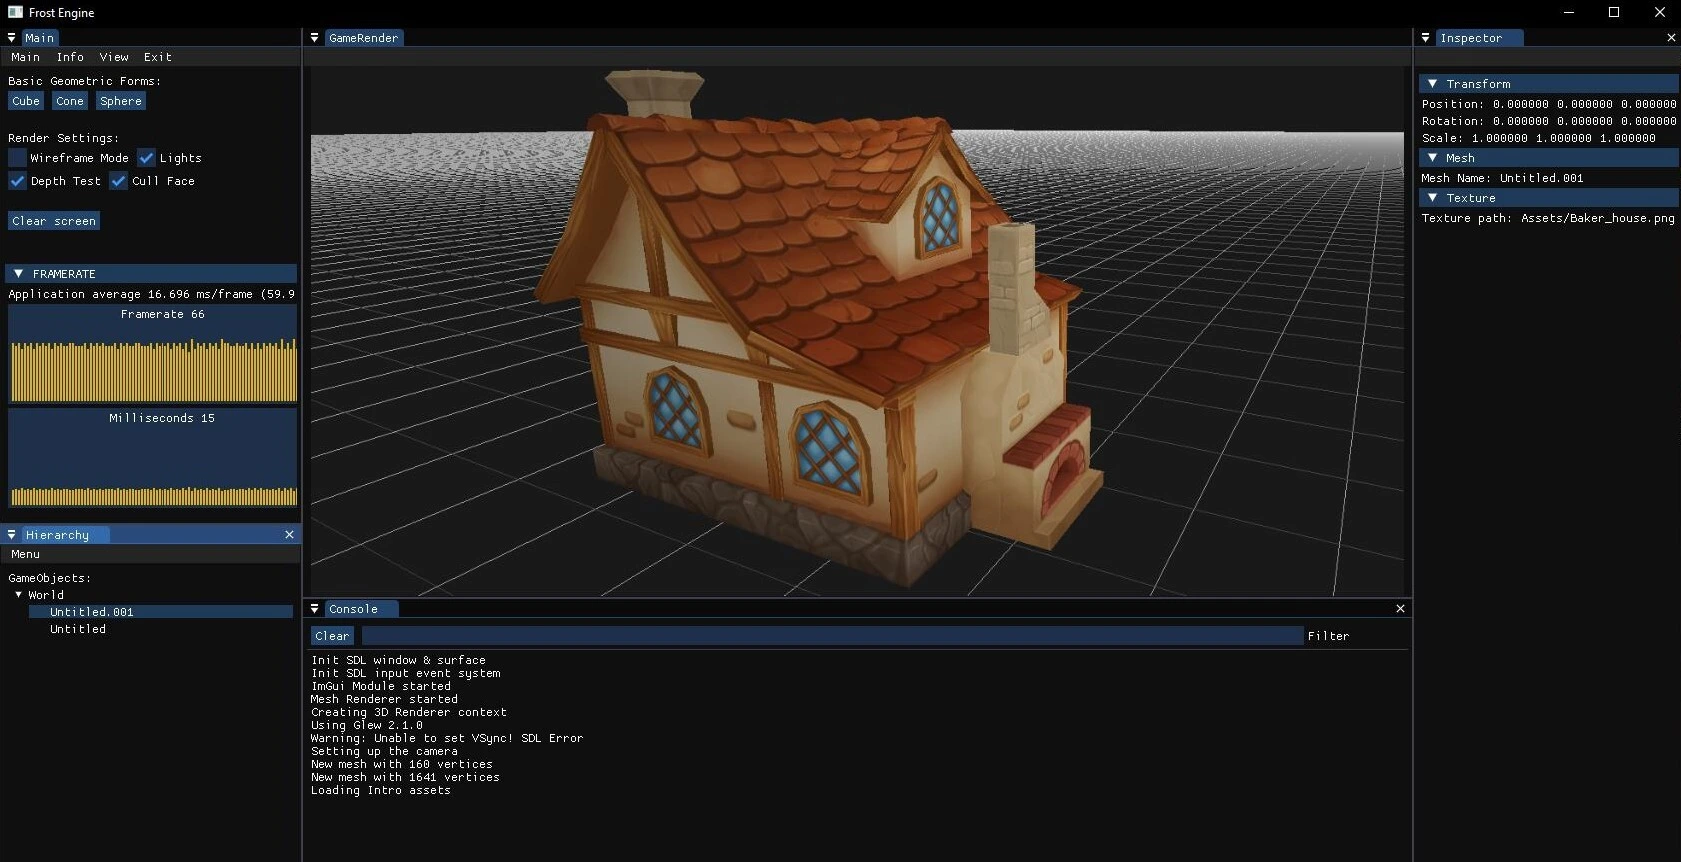Click 'New mesh with 1641 vertices' log line
The image size is (1681, 862).
405,777
